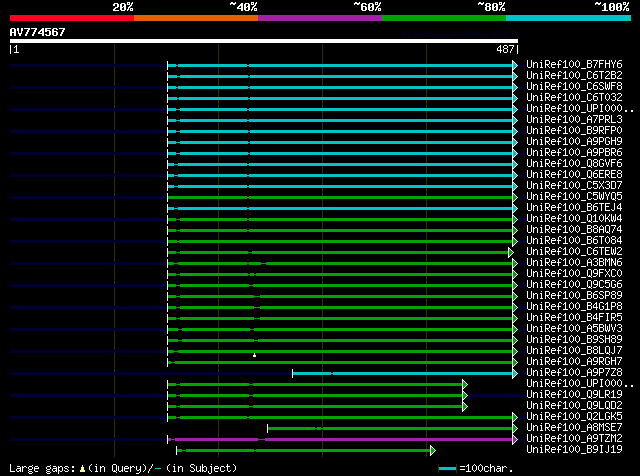Click the white start tick of A8MSE7 alignment
Screen dimensions: 640x476
pos(267,429)
